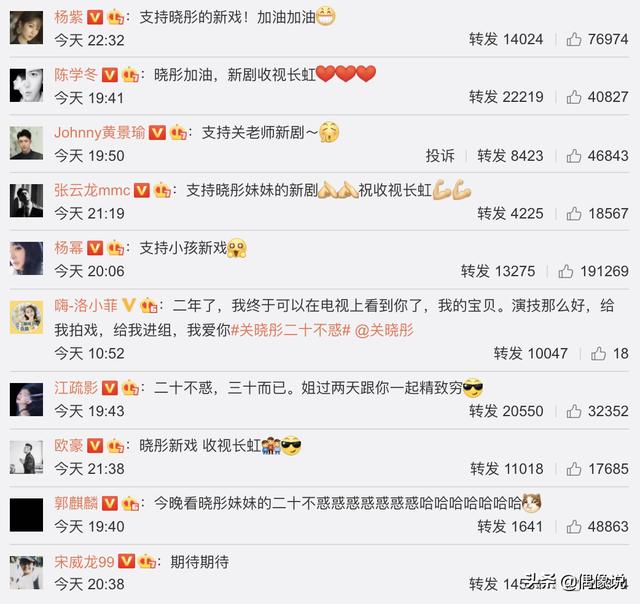Open 宋威龙99's avatar thumbnail
Image resolution: width=640 pixels, height=604 pixels.
[x=26, y=572]
